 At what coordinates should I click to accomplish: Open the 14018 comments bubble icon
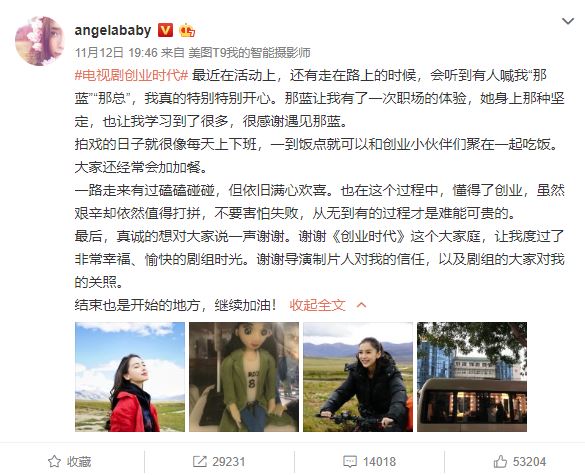coord(350,462)
